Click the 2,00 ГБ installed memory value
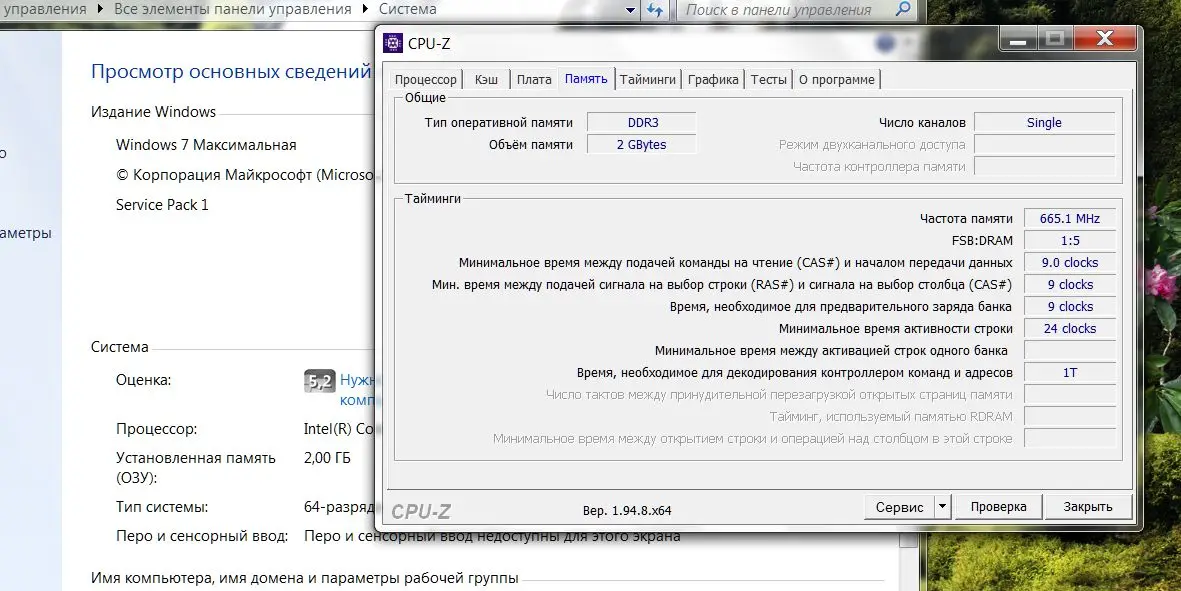The height and width of the screenshot is (591, 1181). click(327, 458)
